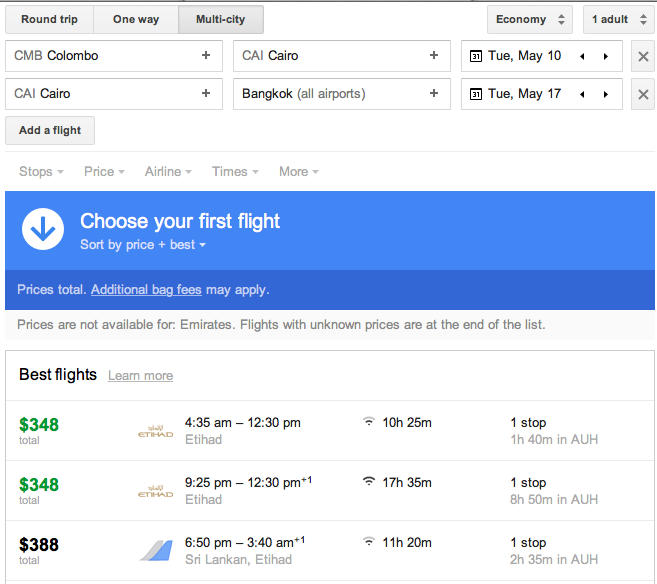Select the Multi-city option
This screenshot has width=657, height=584.
[x=221, y=19]
